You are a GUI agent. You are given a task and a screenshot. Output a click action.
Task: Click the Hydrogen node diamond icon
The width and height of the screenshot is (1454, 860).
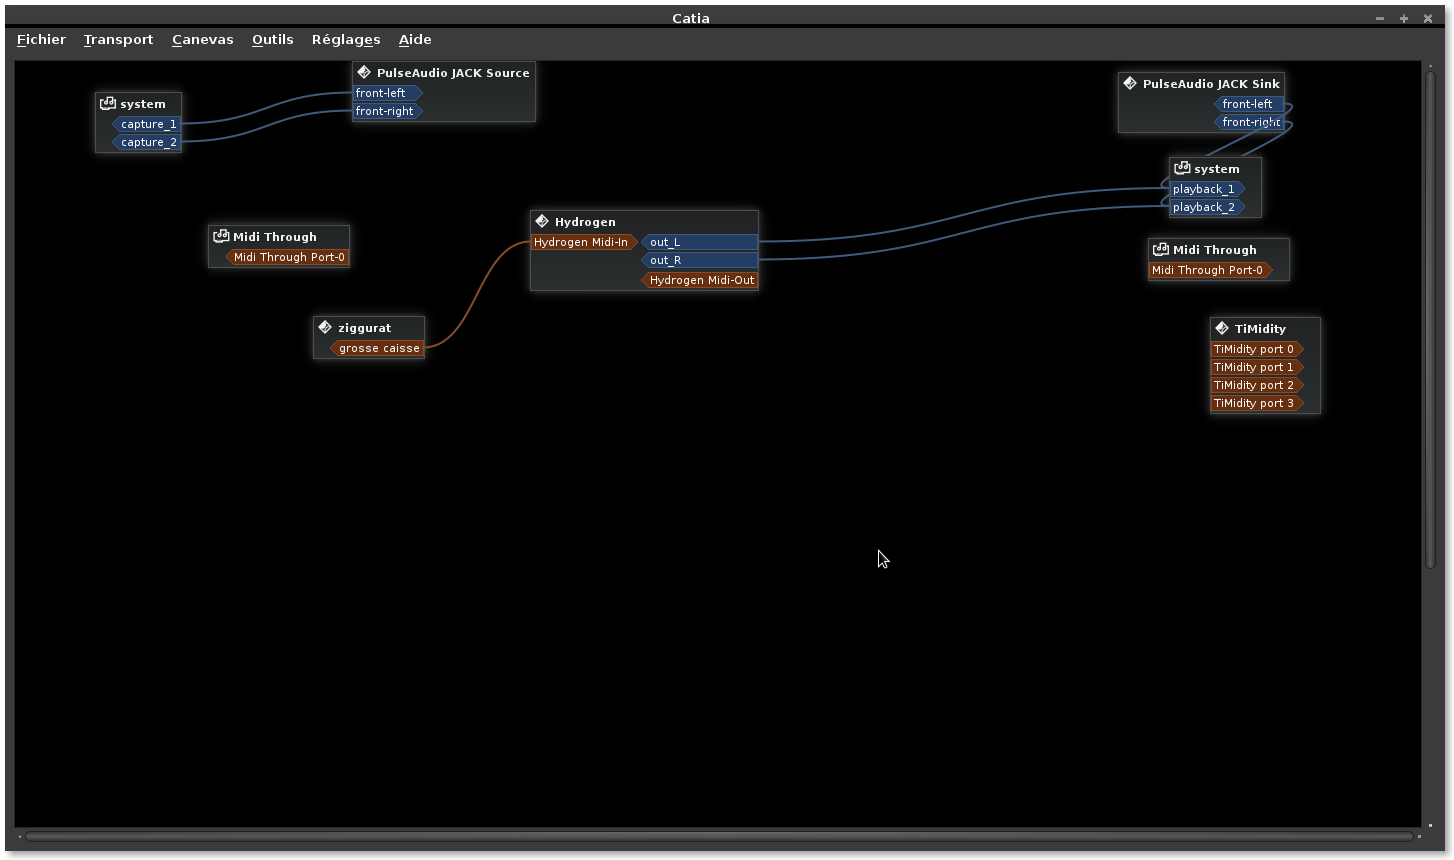point(542,221)
